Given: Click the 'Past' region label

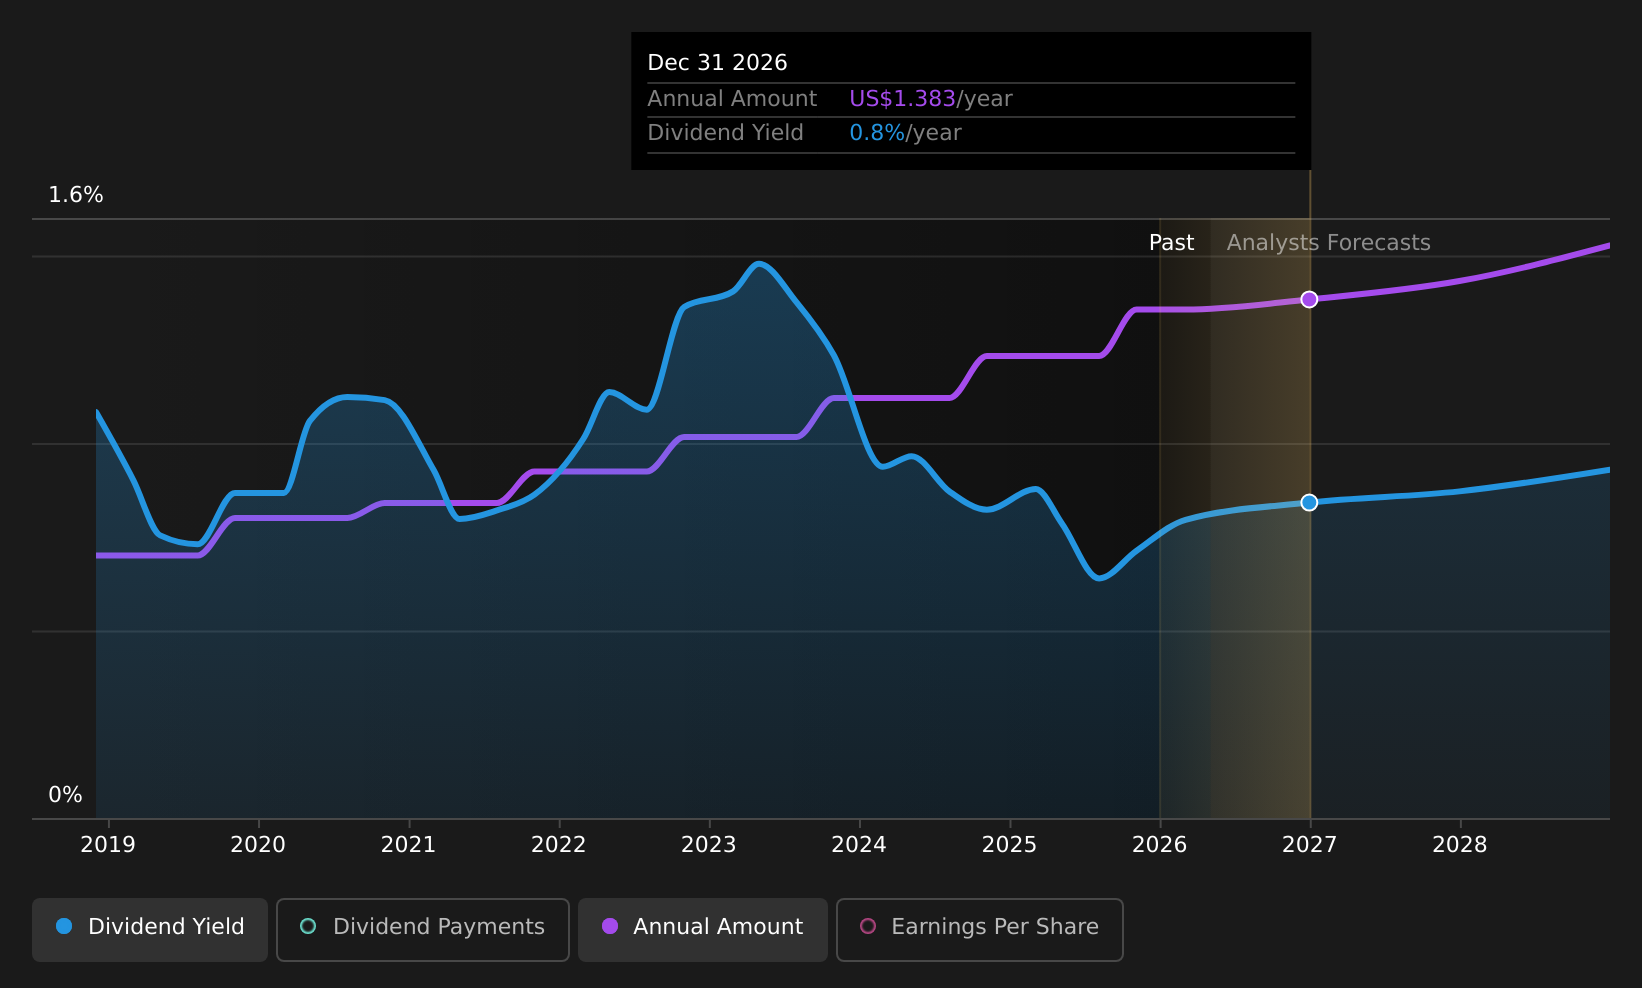Looking at the screenshot, I should click(x=1171, y=243).
